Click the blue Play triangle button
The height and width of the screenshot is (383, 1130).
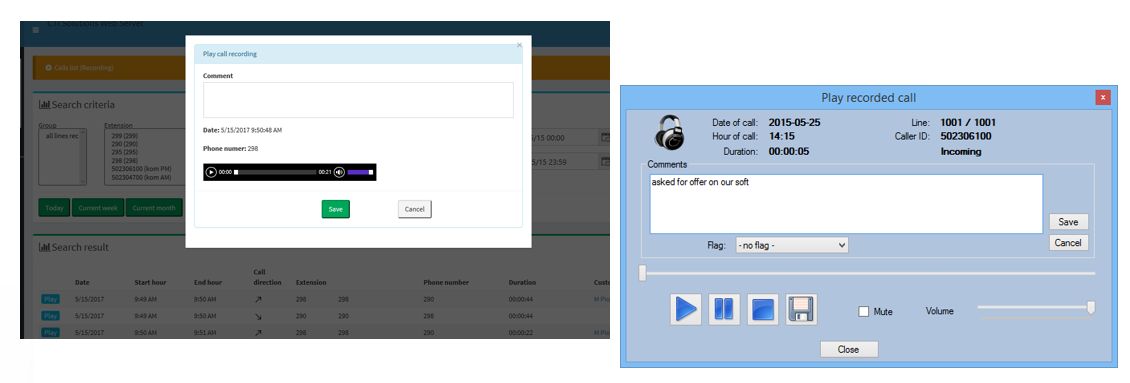click(685, 309)
